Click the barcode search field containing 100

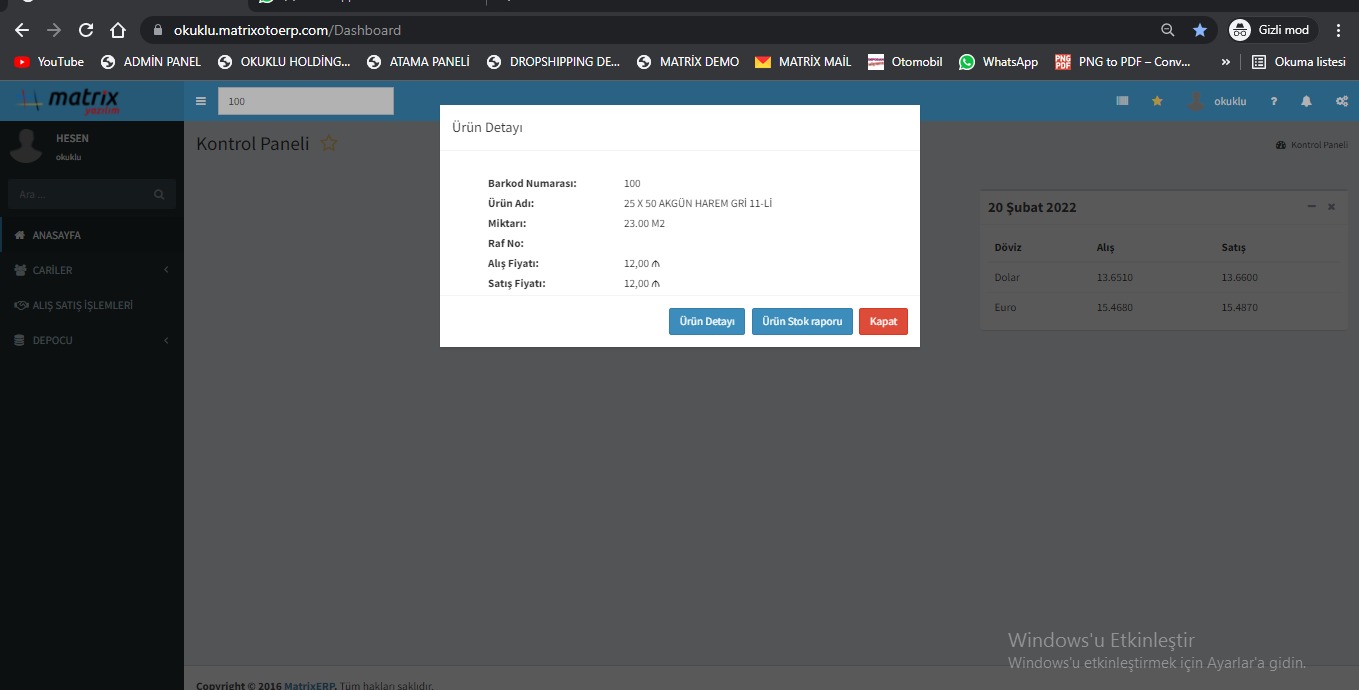[305, 101]
